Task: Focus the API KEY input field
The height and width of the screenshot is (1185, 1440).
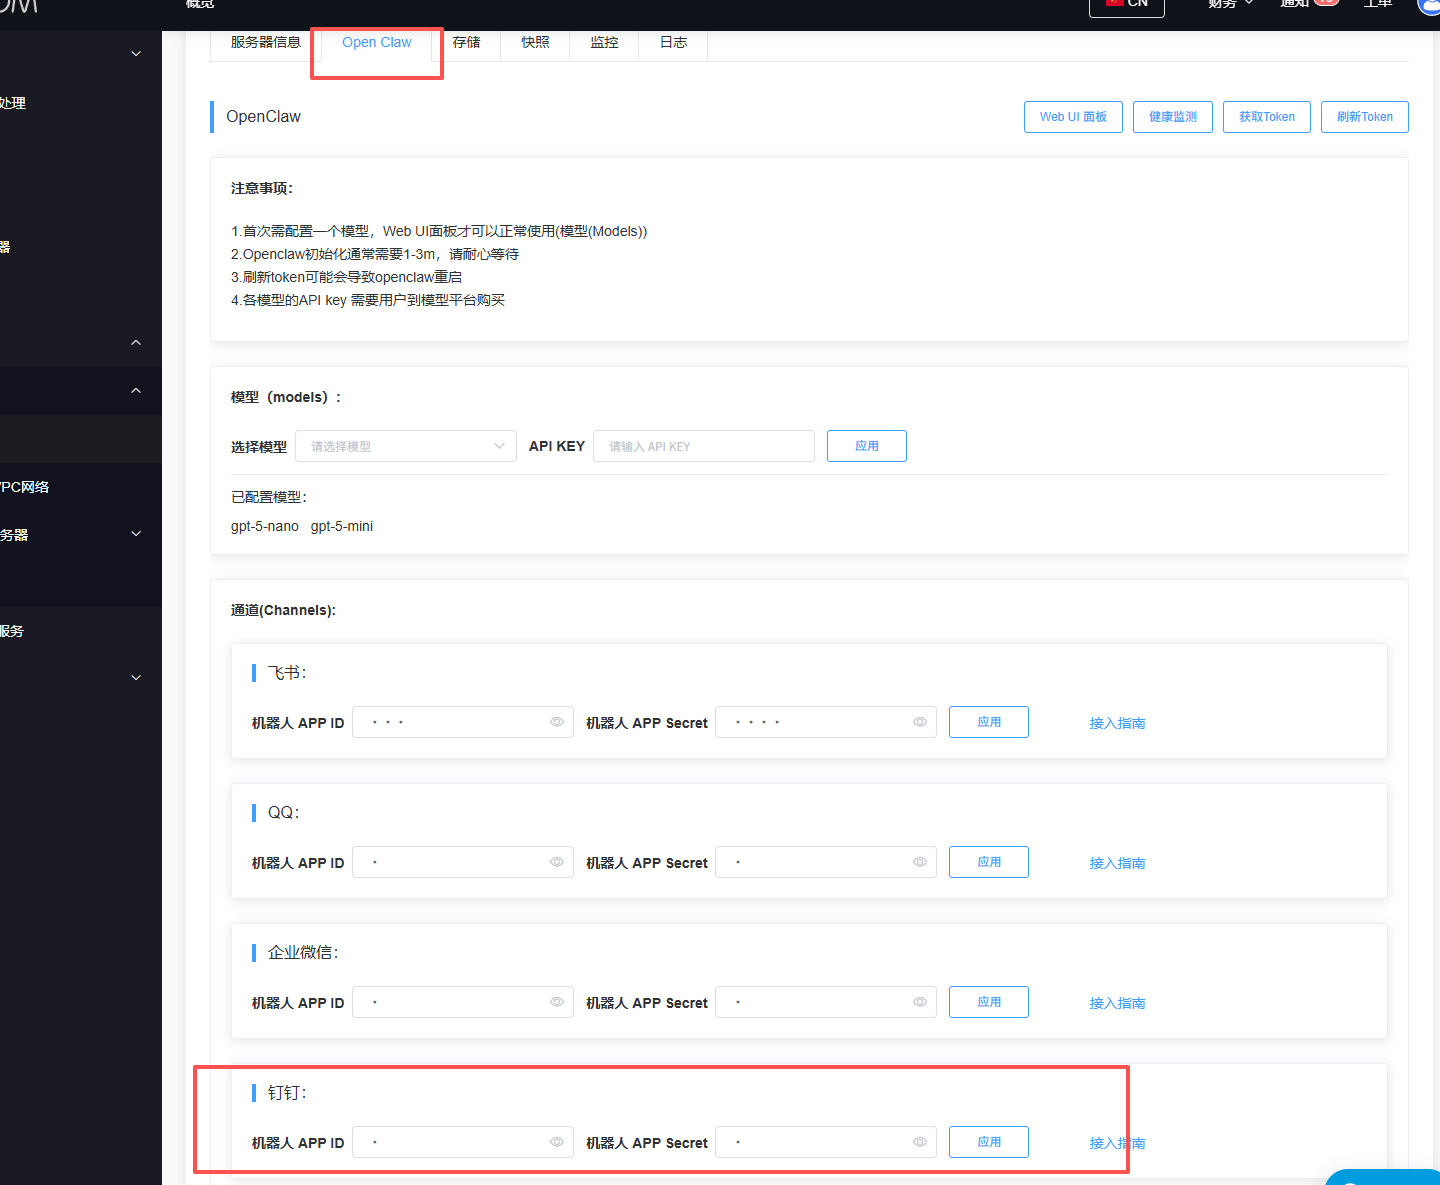Action: click(703, 446)
